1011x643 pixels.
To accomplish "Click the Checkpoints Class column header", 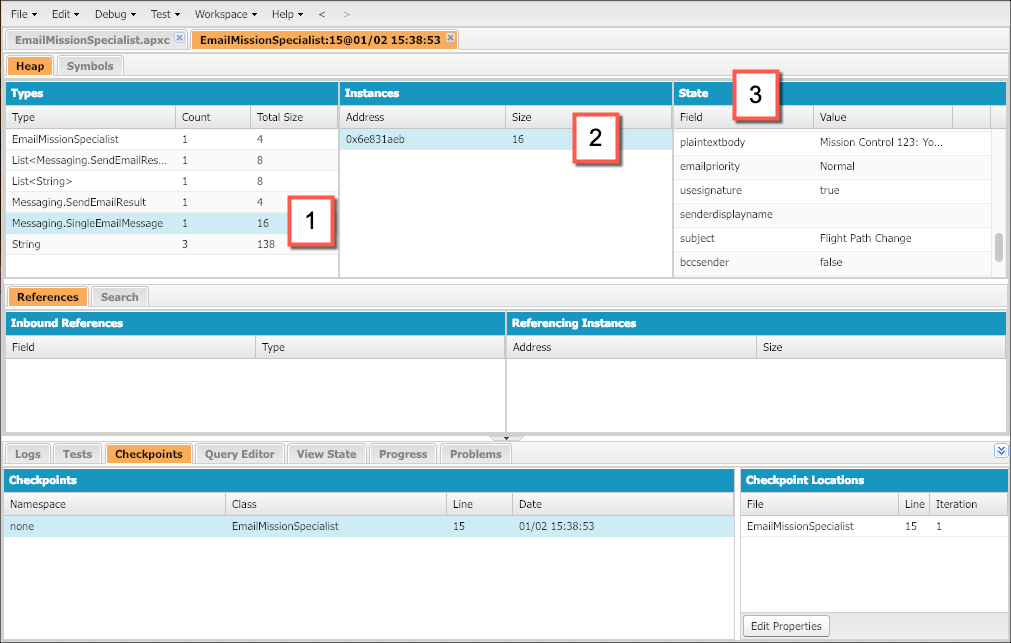I will pyautogui.click(x=336, y=504).
